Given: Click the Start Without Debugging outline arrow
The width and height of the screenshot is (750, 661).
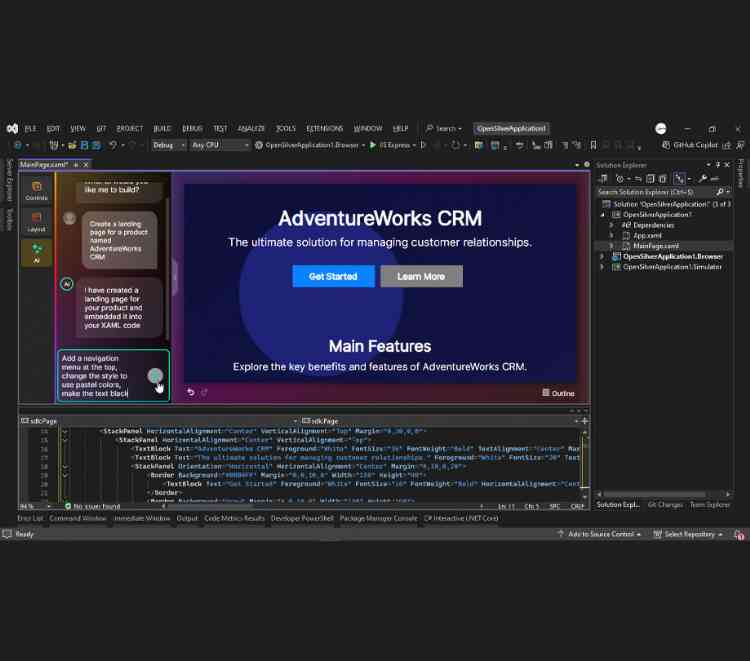Looking at the screenshot, I should [x=423, y=145].
